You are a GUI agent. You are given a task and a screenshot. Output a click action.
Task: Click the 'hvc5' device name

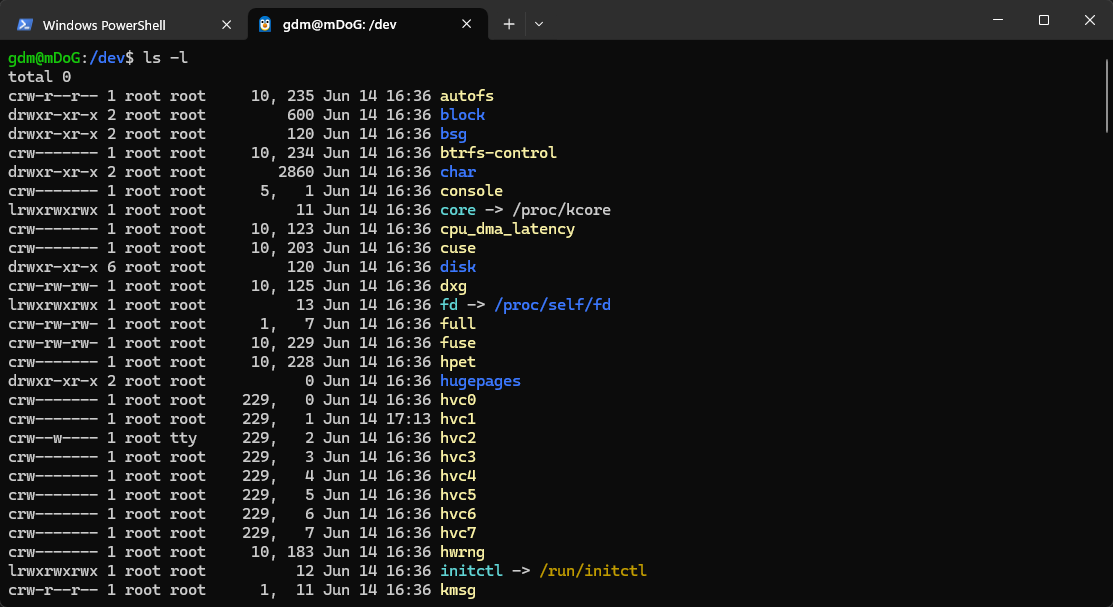click(x=458, y=495)
